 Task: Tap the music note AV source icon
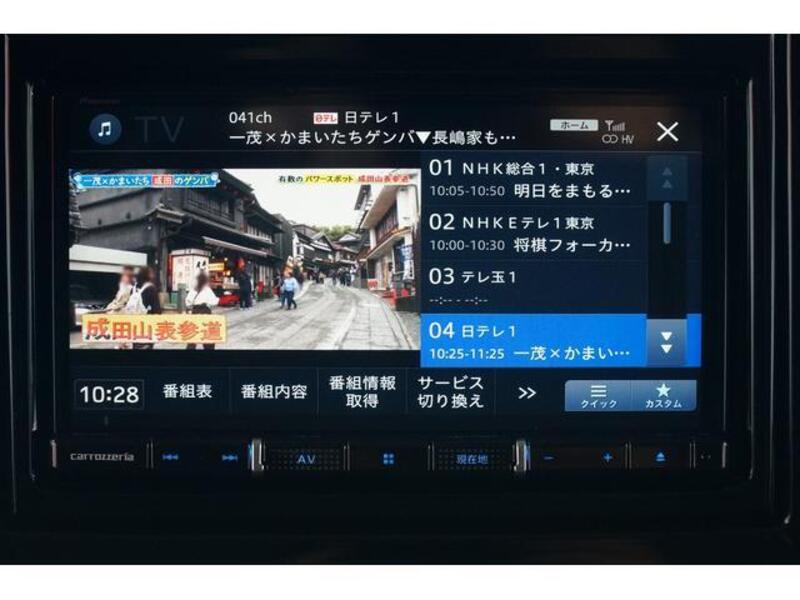[x=104, y=129]
